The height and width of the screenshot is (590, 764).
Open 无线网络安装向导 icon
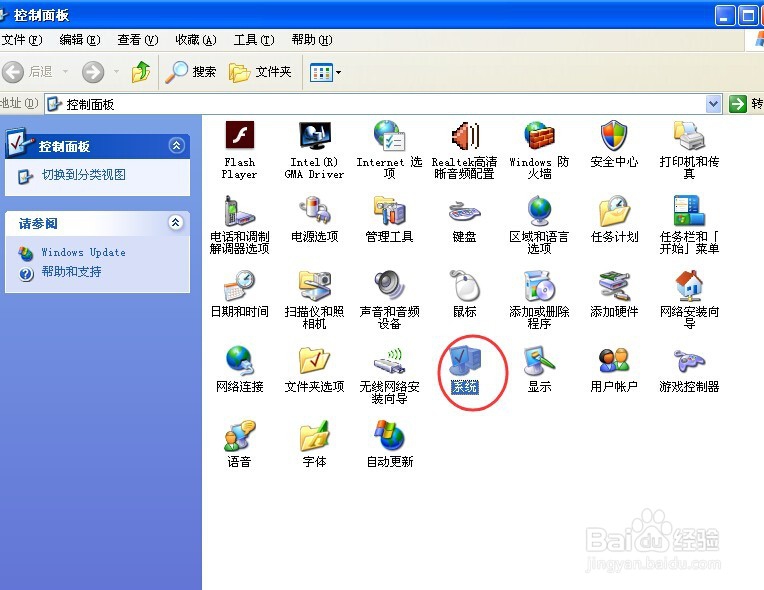point(389,362)
